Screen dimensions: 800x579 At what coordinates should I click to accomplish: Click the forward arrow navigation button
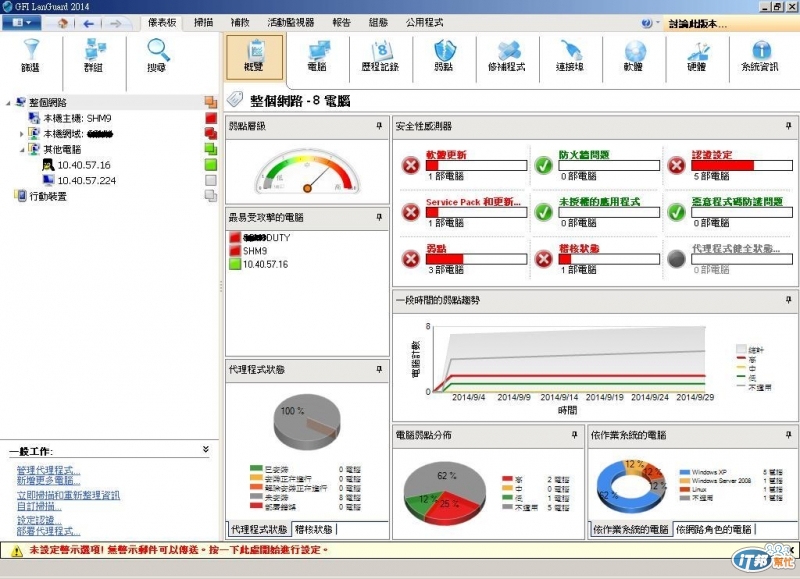point(116,23)
